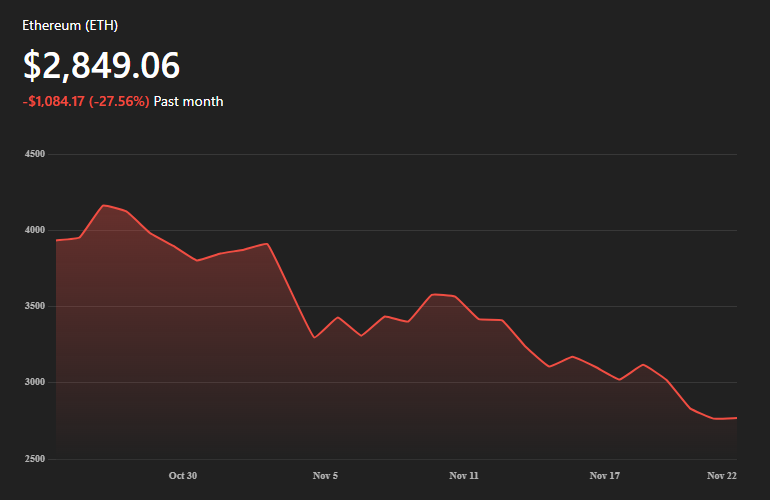Screen dimensions: 770x500
Task: Select the 2500 y-axis label
Action: [x=35, y=459]
